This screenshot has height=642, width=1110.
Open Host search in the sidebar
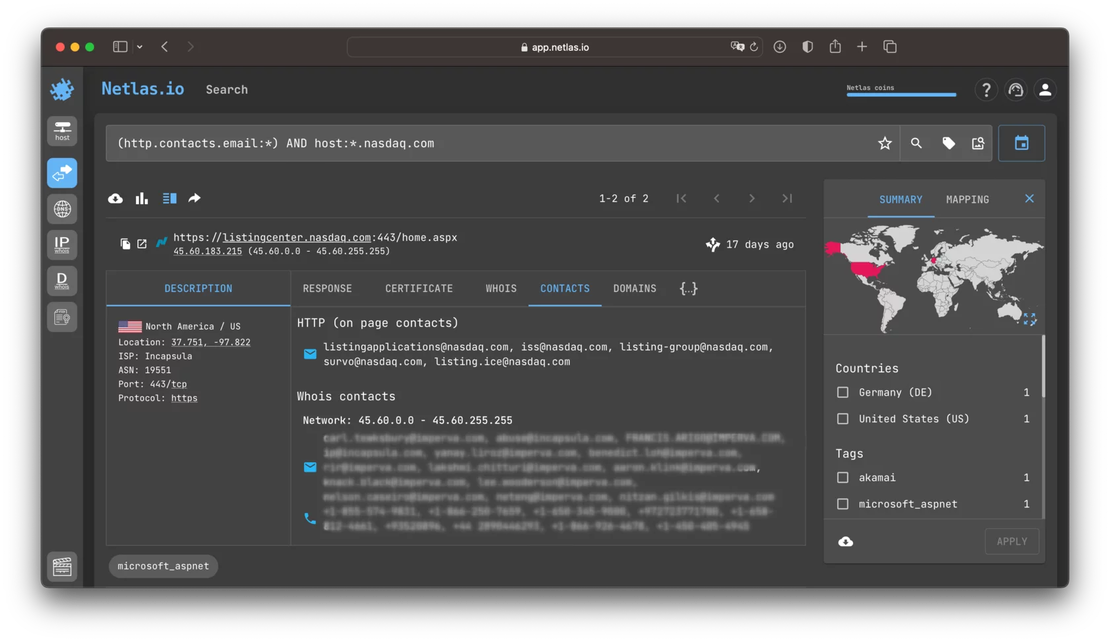coord(62,131)
